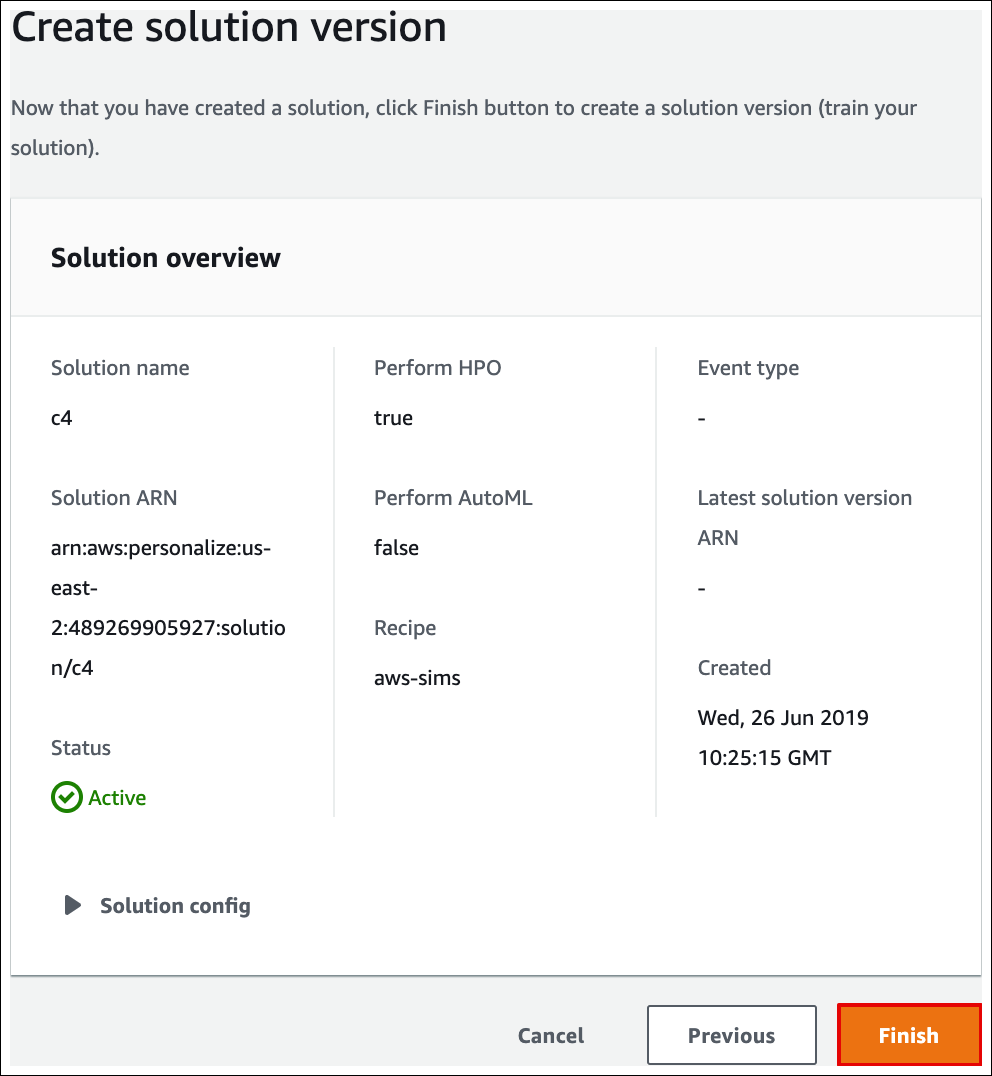Click the Create solution version title

229,27
